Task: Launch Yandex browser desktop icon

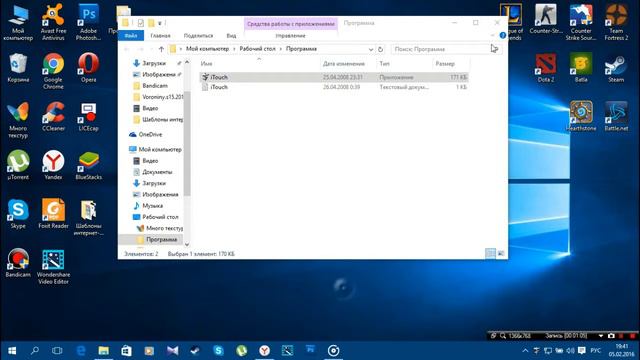Action: click(x=53, y=165)
